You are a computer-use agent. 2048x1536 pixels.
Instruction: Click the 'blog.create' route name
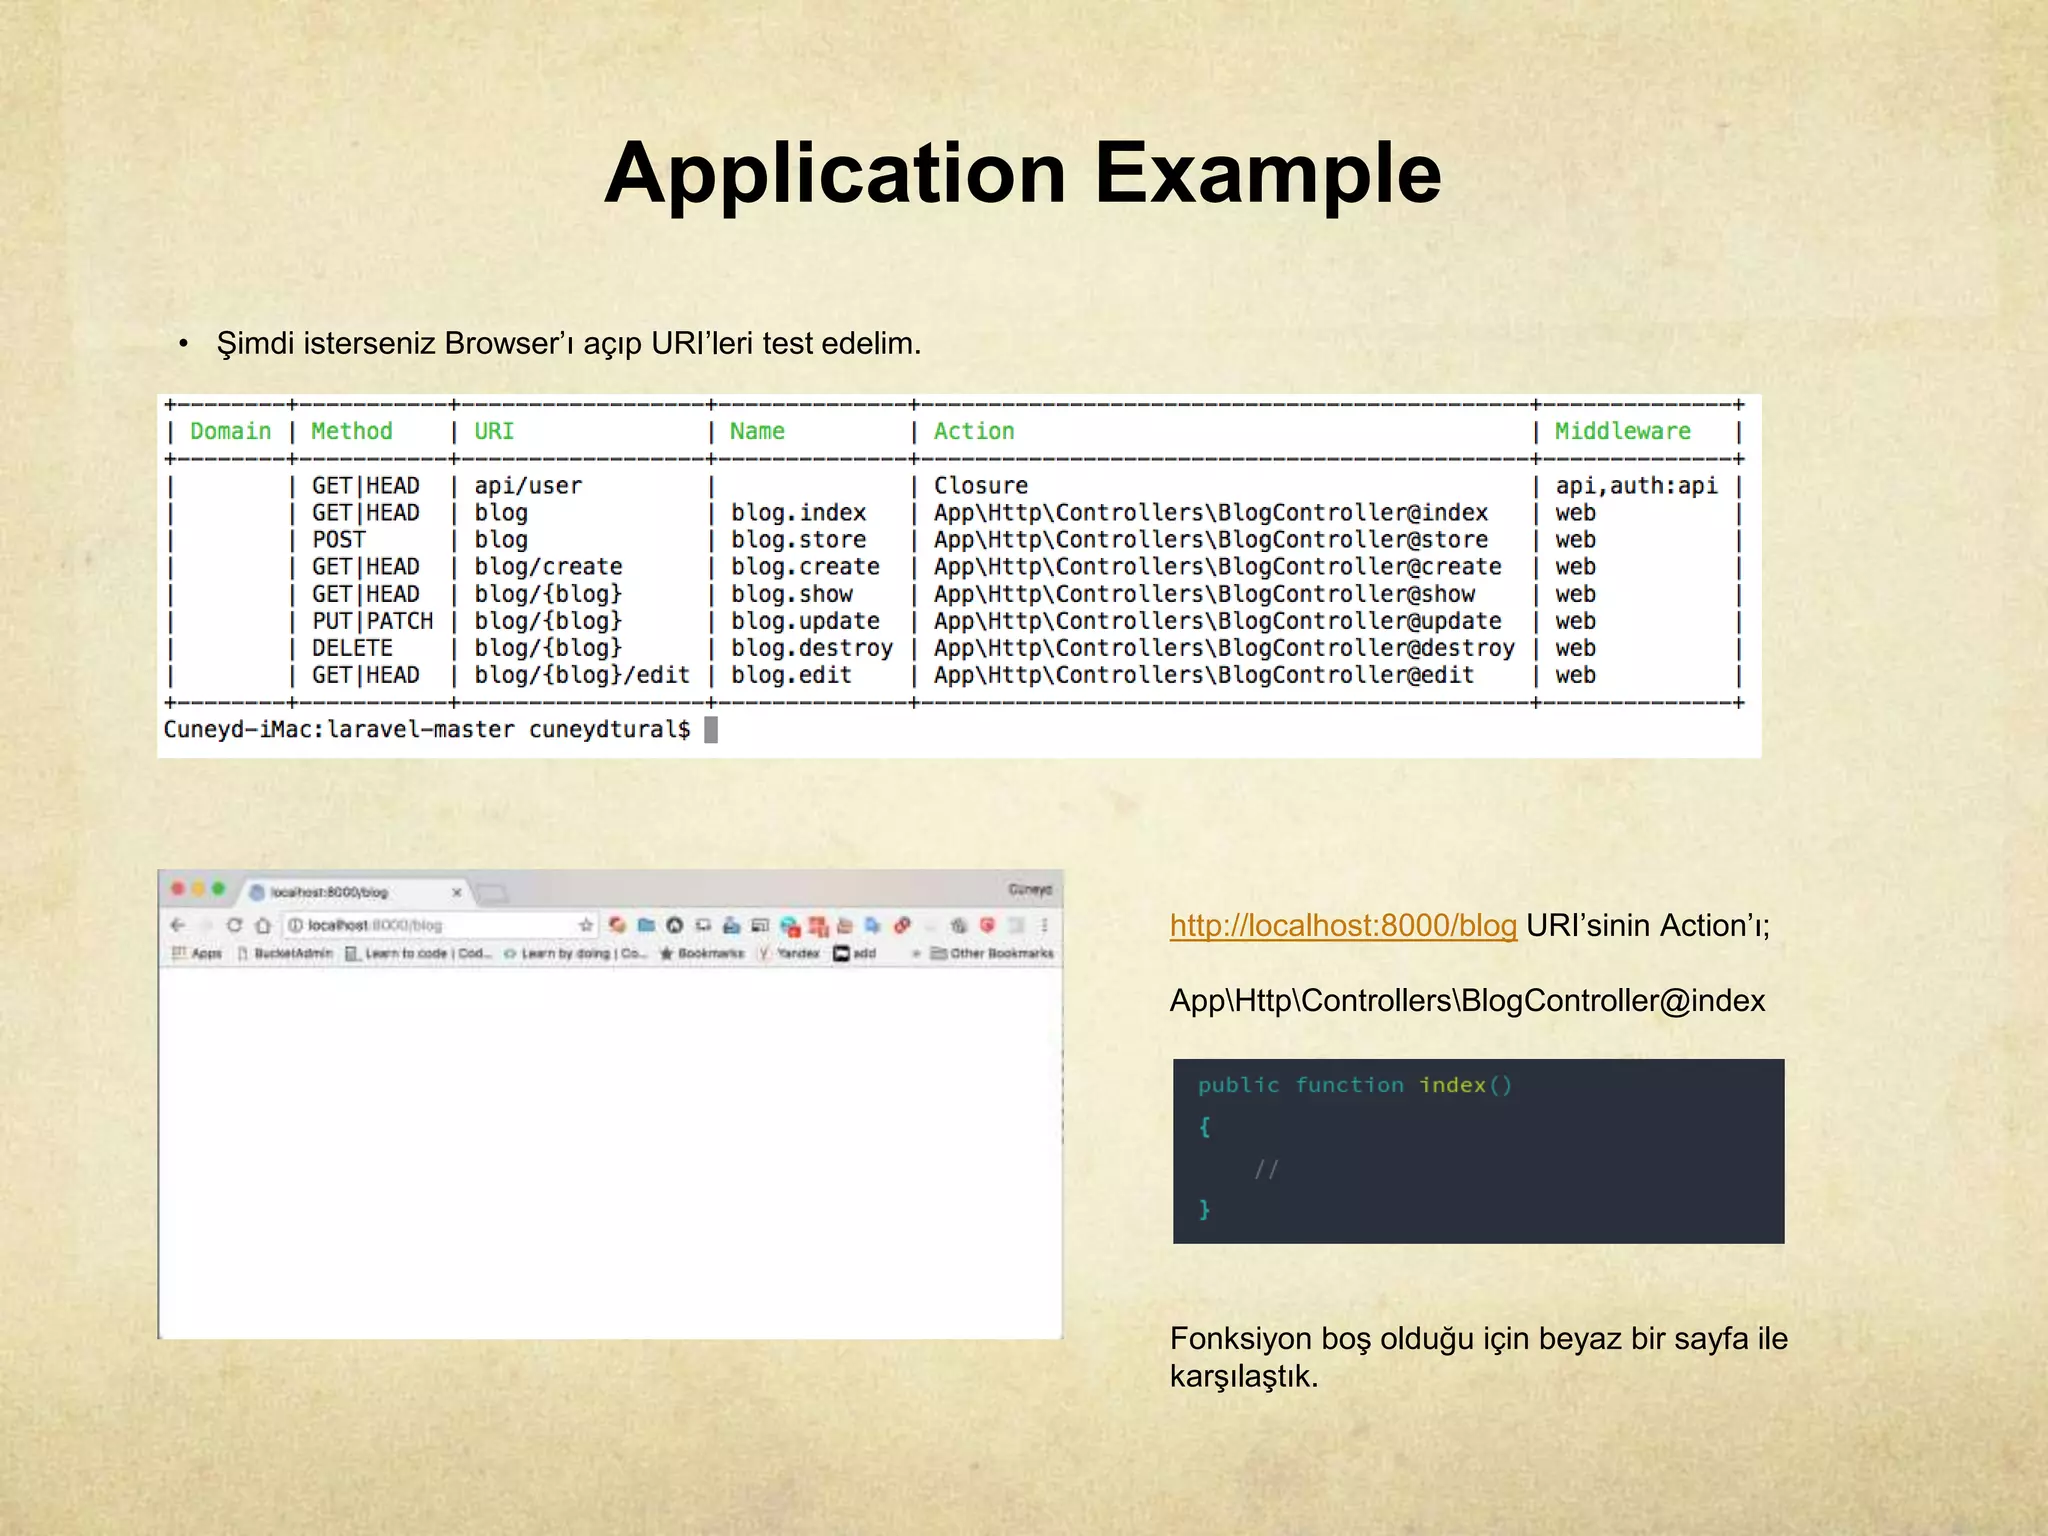click(x=805, y=567)
